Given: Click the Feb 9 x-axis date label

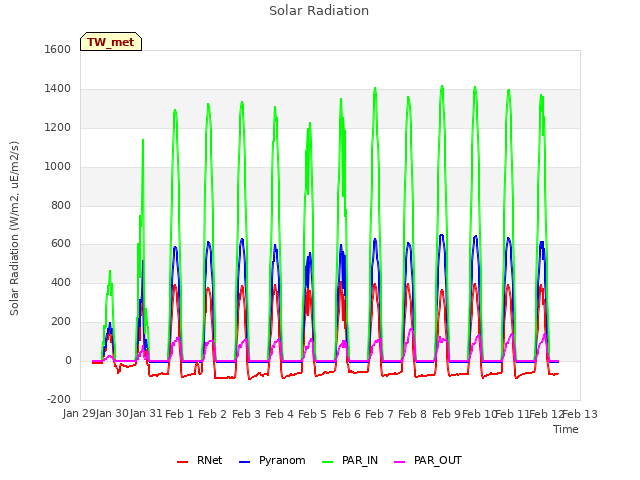Looking at the screenshot, I should [446, 414].
